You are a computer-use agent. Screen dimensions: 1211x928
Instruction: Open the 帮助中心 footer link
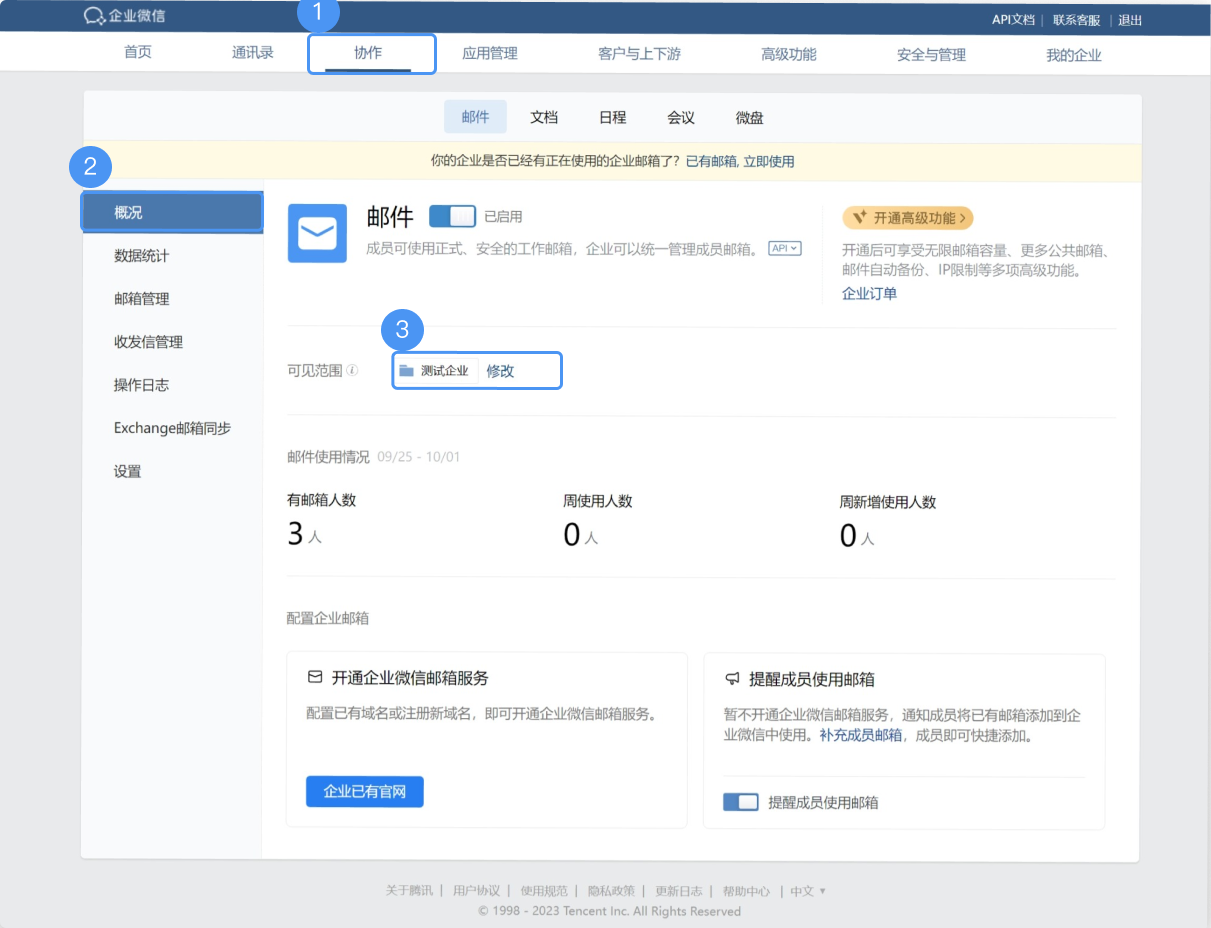pos(746,891)
